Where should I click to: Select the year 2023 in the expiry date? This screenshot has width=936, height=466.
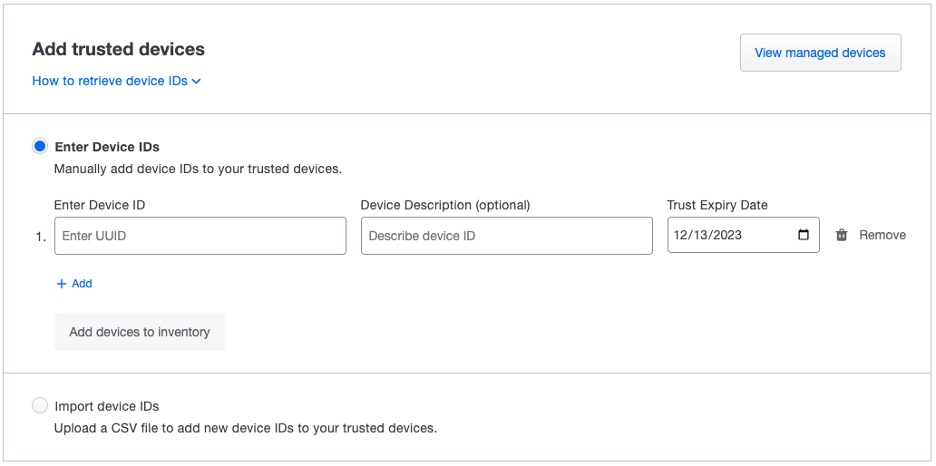click(x=732, y=236)
